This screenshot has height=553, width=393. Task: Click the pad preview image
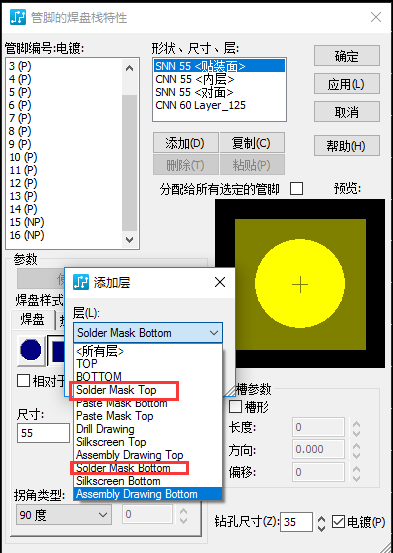[300, 284]
